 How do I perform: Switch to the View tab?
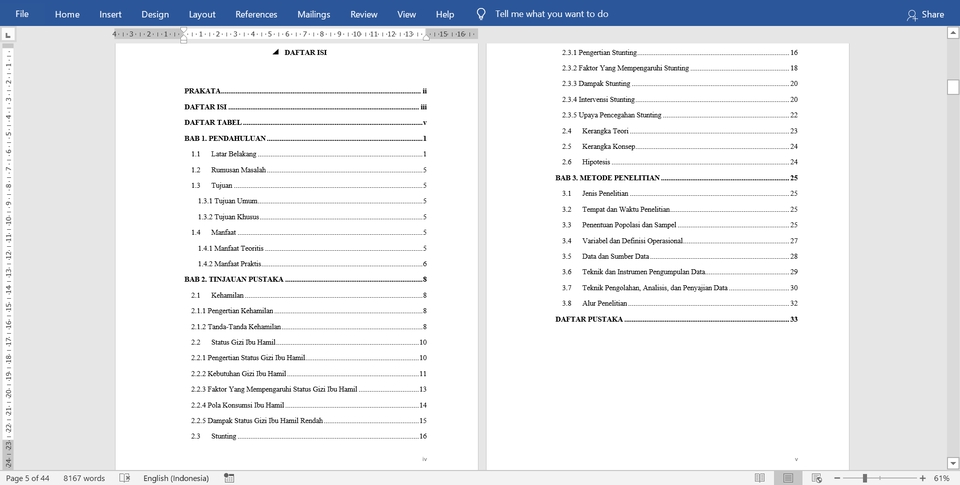point(407,14)
